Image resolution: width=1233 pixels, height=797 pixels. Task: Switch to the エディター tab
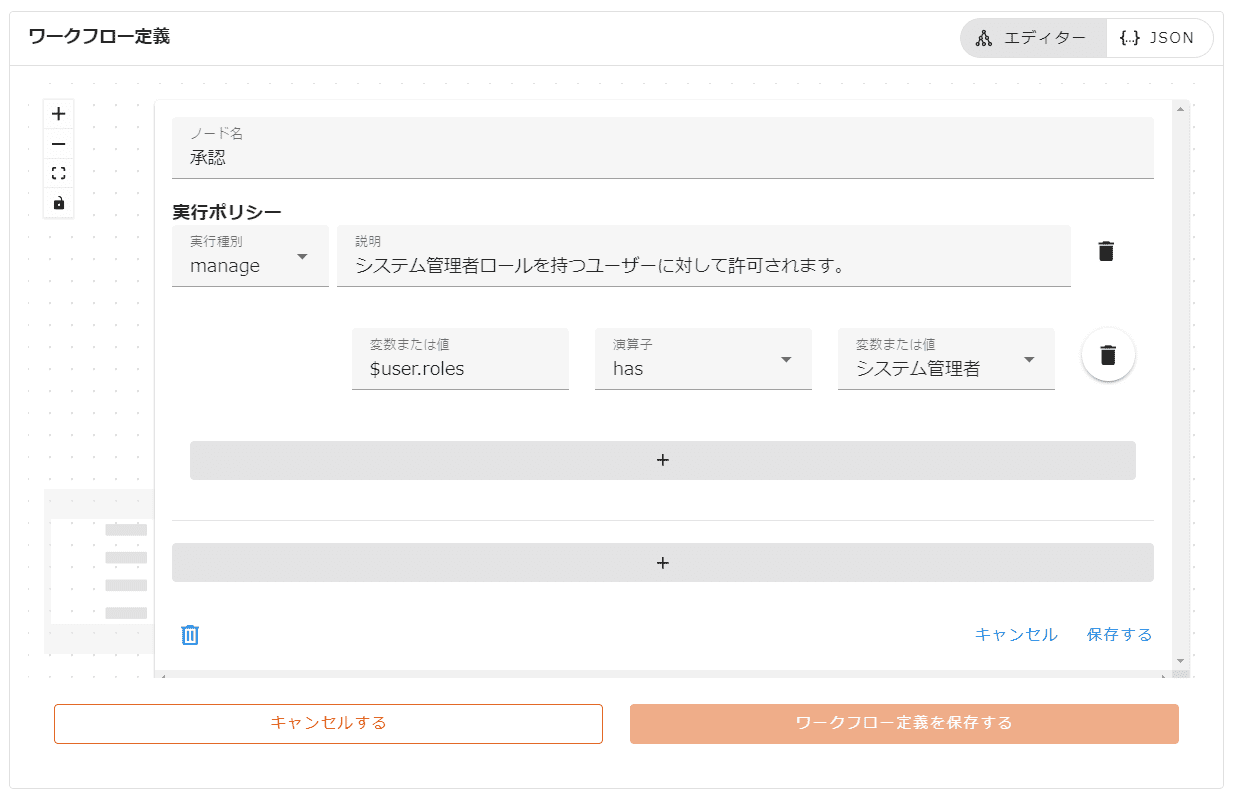pos(1033,38)
